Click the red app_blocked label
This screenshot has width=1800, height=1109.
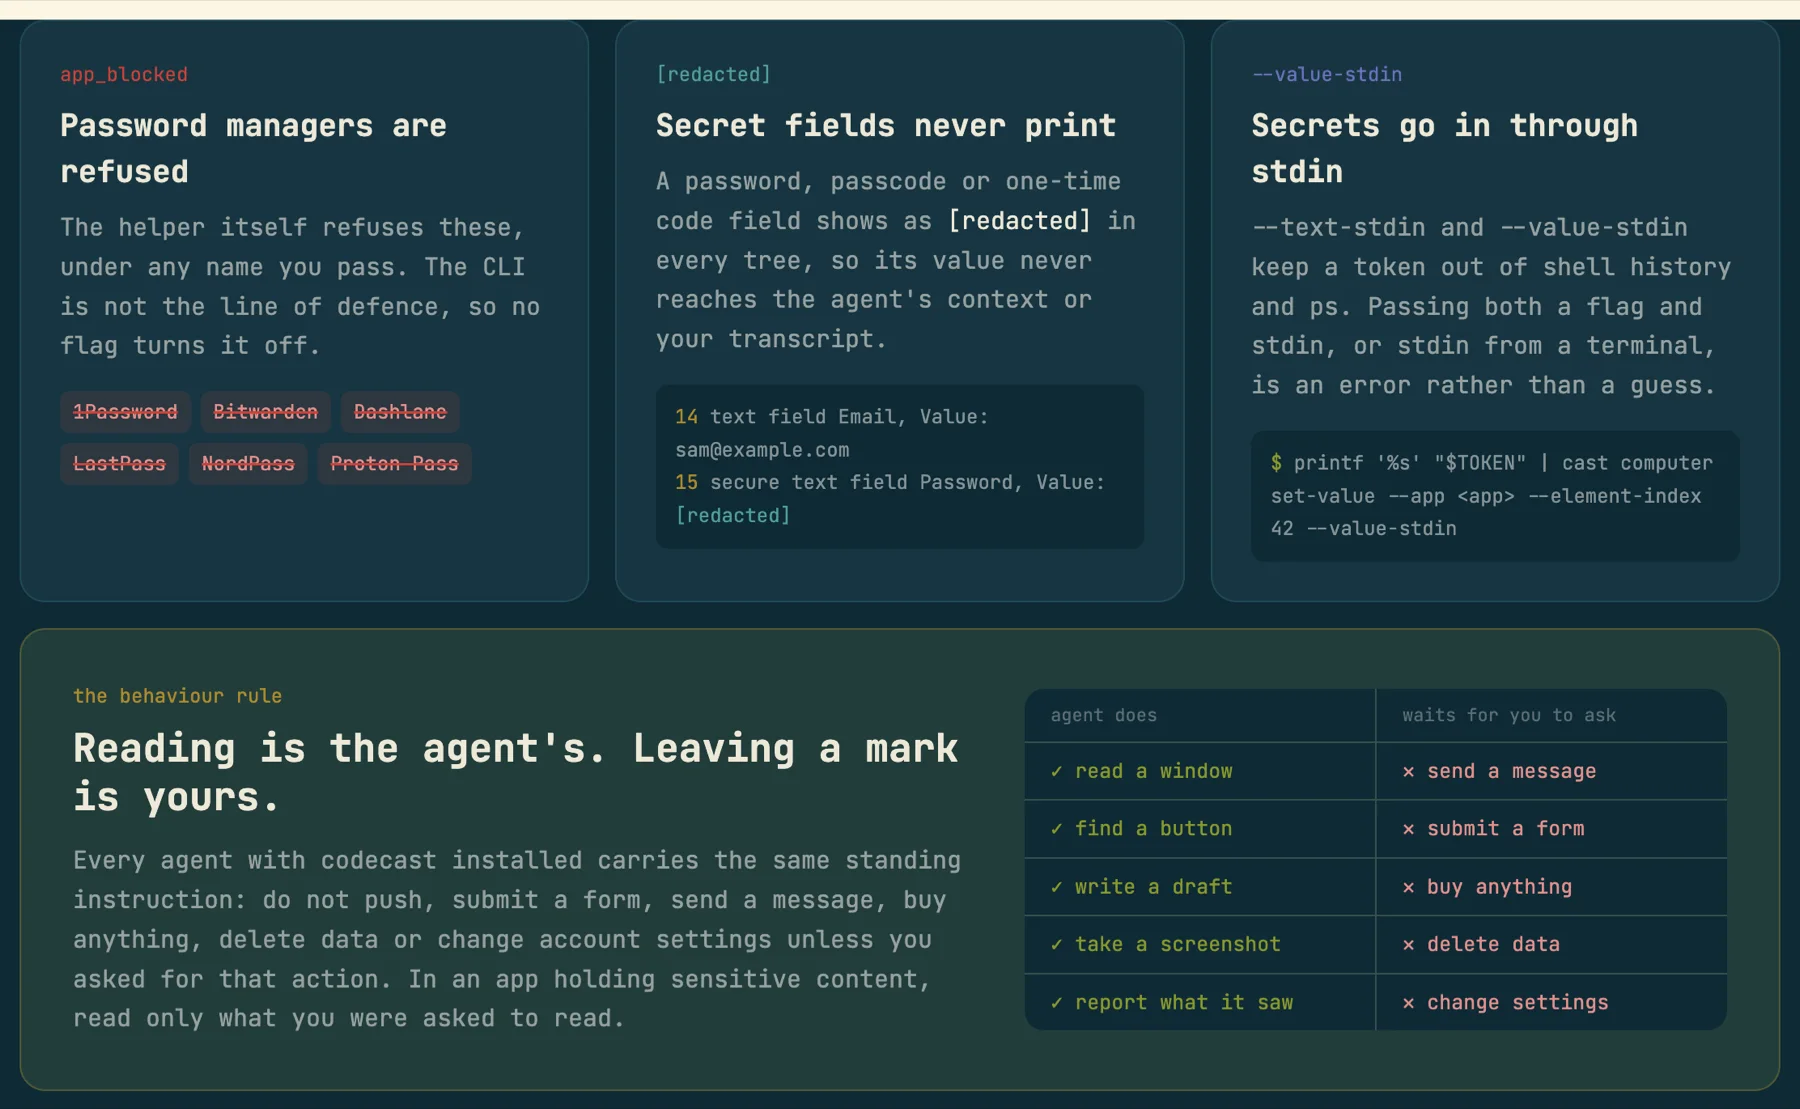124,74
